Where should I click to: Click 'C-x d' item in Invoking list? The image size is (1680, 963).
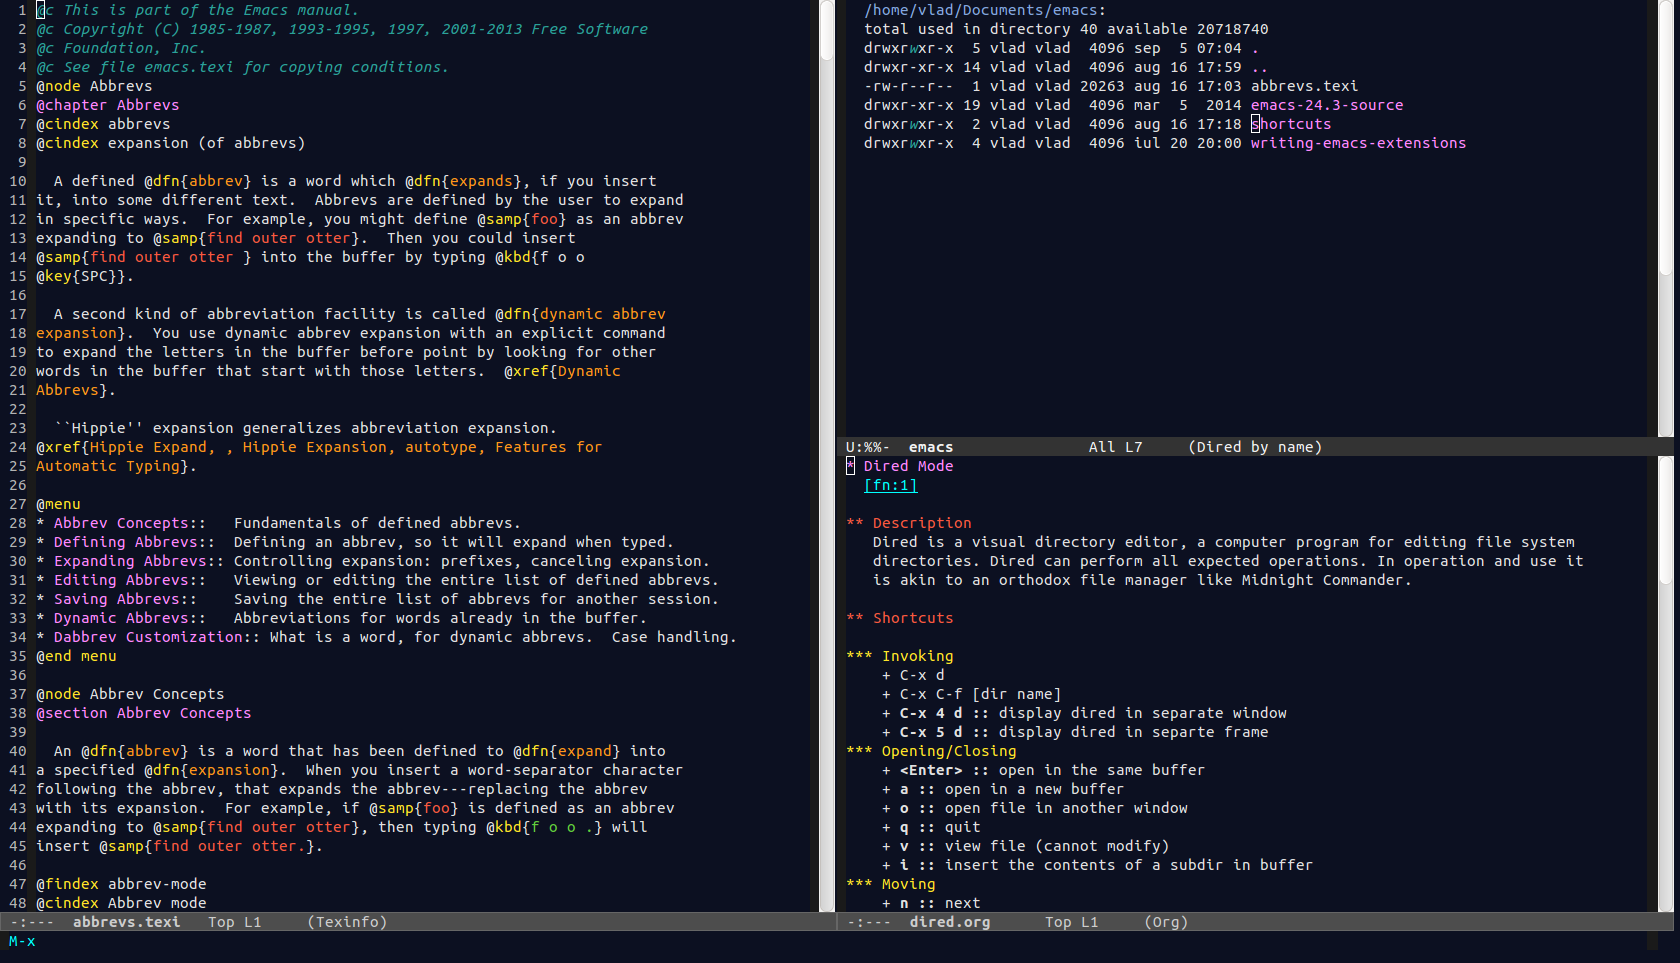(913, 675)
